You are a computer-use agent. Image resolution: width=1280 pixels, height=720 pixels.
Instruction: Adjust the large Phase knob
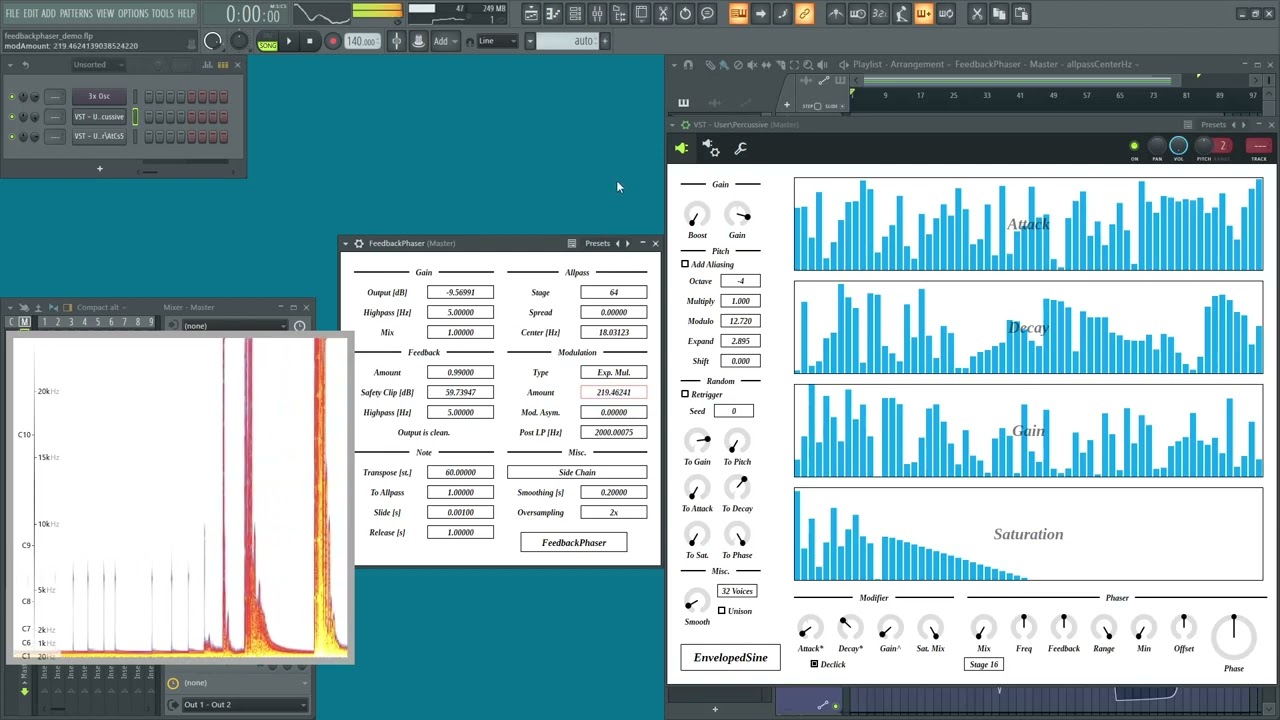(x=1234, y=637)
